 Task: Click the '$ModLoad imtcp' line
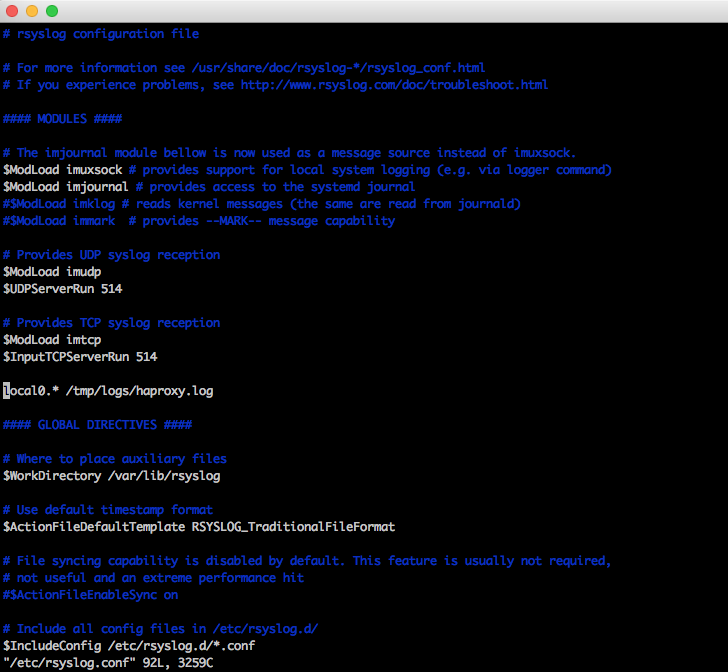[52, 340]
